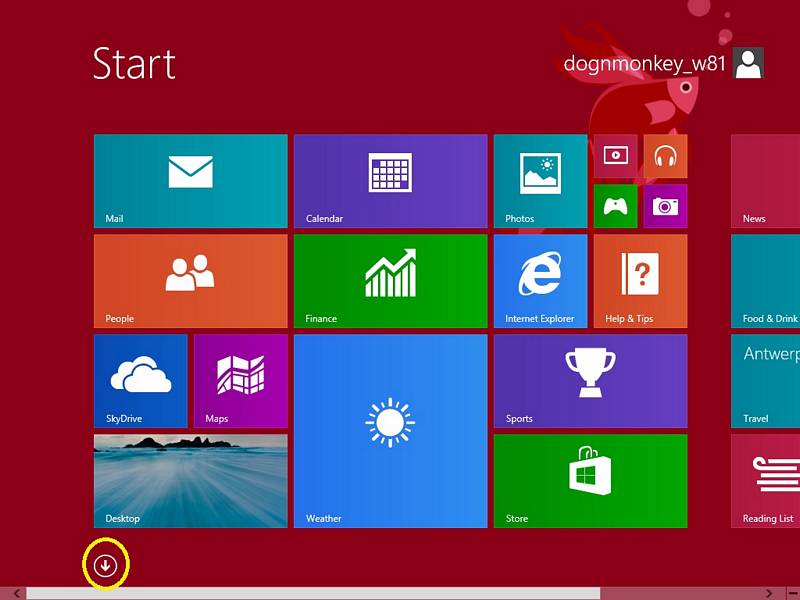Open the small Video tile
This screenshot has height=600, width=800.
(x=615, y=156)
